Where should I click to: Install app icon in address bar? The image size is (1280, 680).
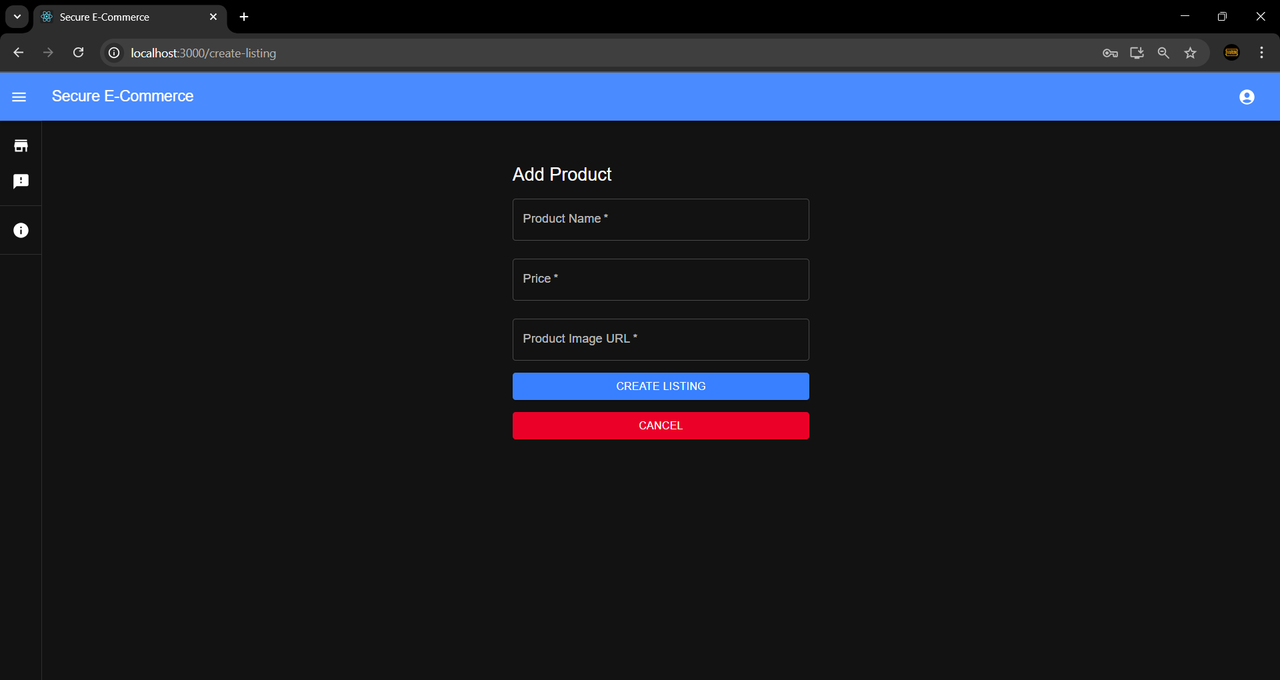(1137, 53)
